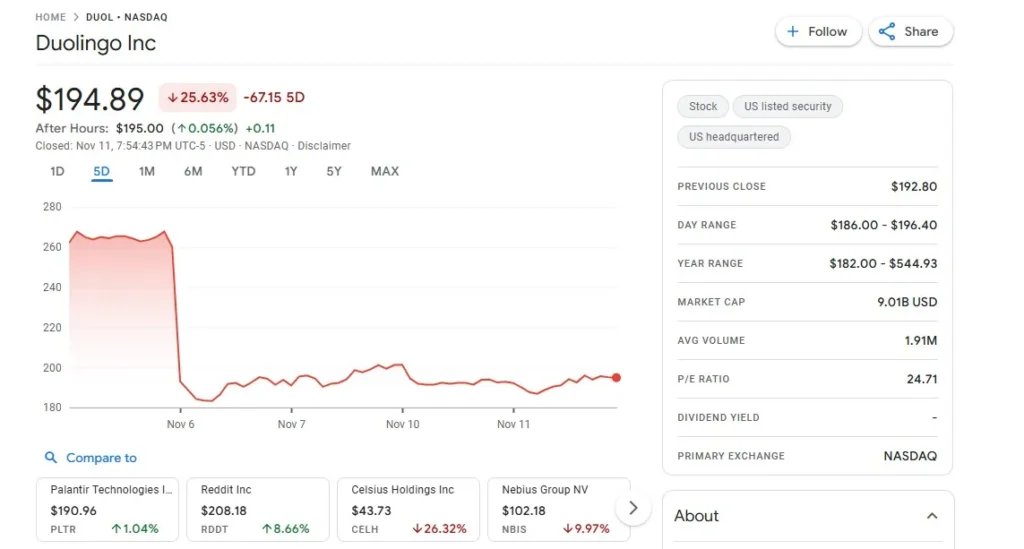Click the right arrow next to comparison cards
The height and width of the screenshot is (549, 1024).
pyautogui.click(x=632, y=508)
